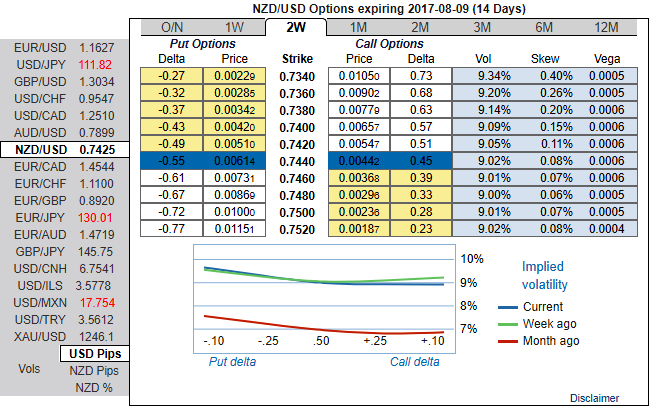Select the EUR/JPY currency pair

coord(63,217)
